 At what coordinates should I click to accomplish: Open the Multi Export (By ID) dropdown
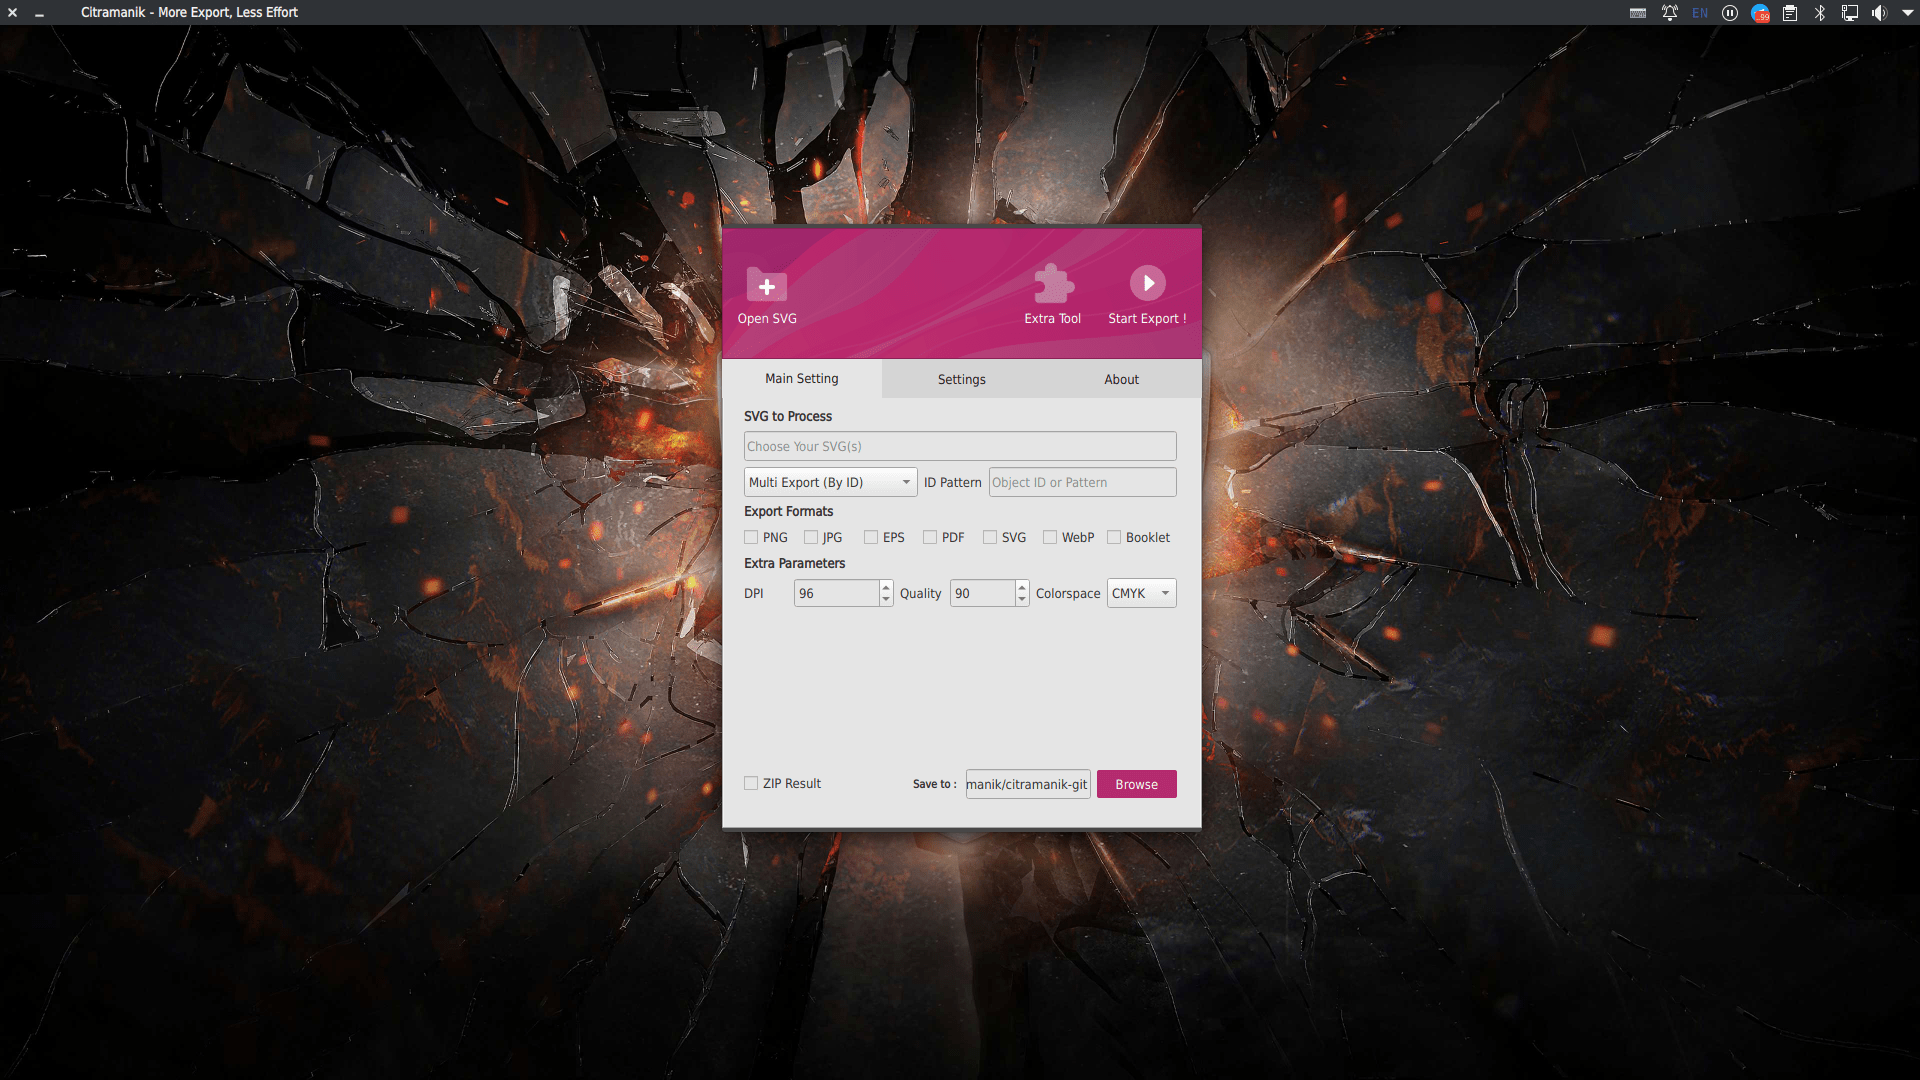(830, 482)
